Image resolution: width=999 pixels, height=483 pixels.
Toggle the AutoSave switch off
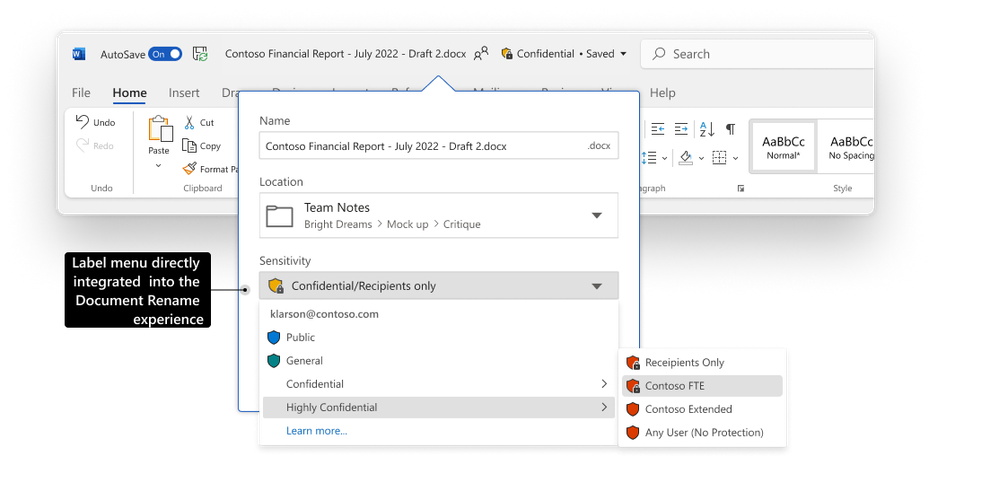(x=165, y=54)
